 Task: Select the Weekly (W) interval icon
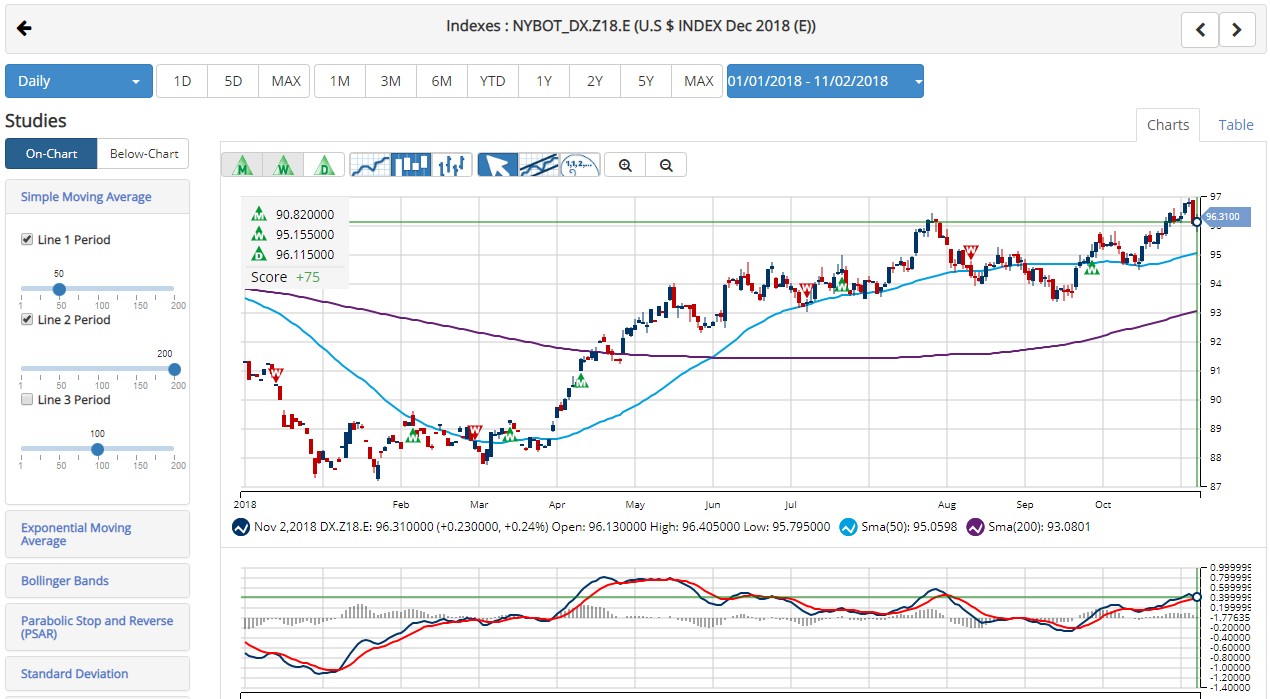click(283, 164)
